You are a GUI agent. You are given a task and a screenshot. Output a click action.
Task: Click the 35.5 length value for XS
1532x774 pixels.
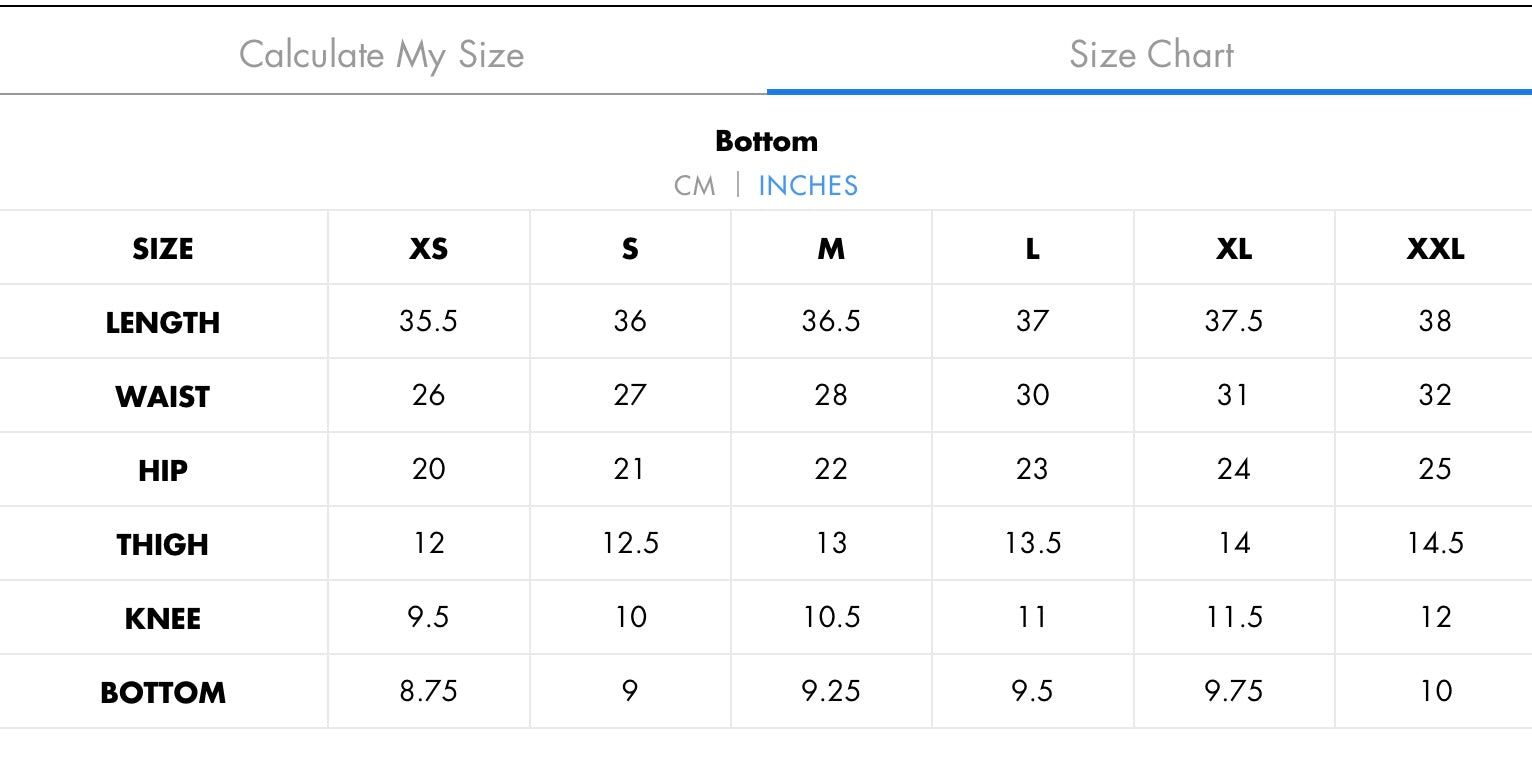[x=428, y=321]
